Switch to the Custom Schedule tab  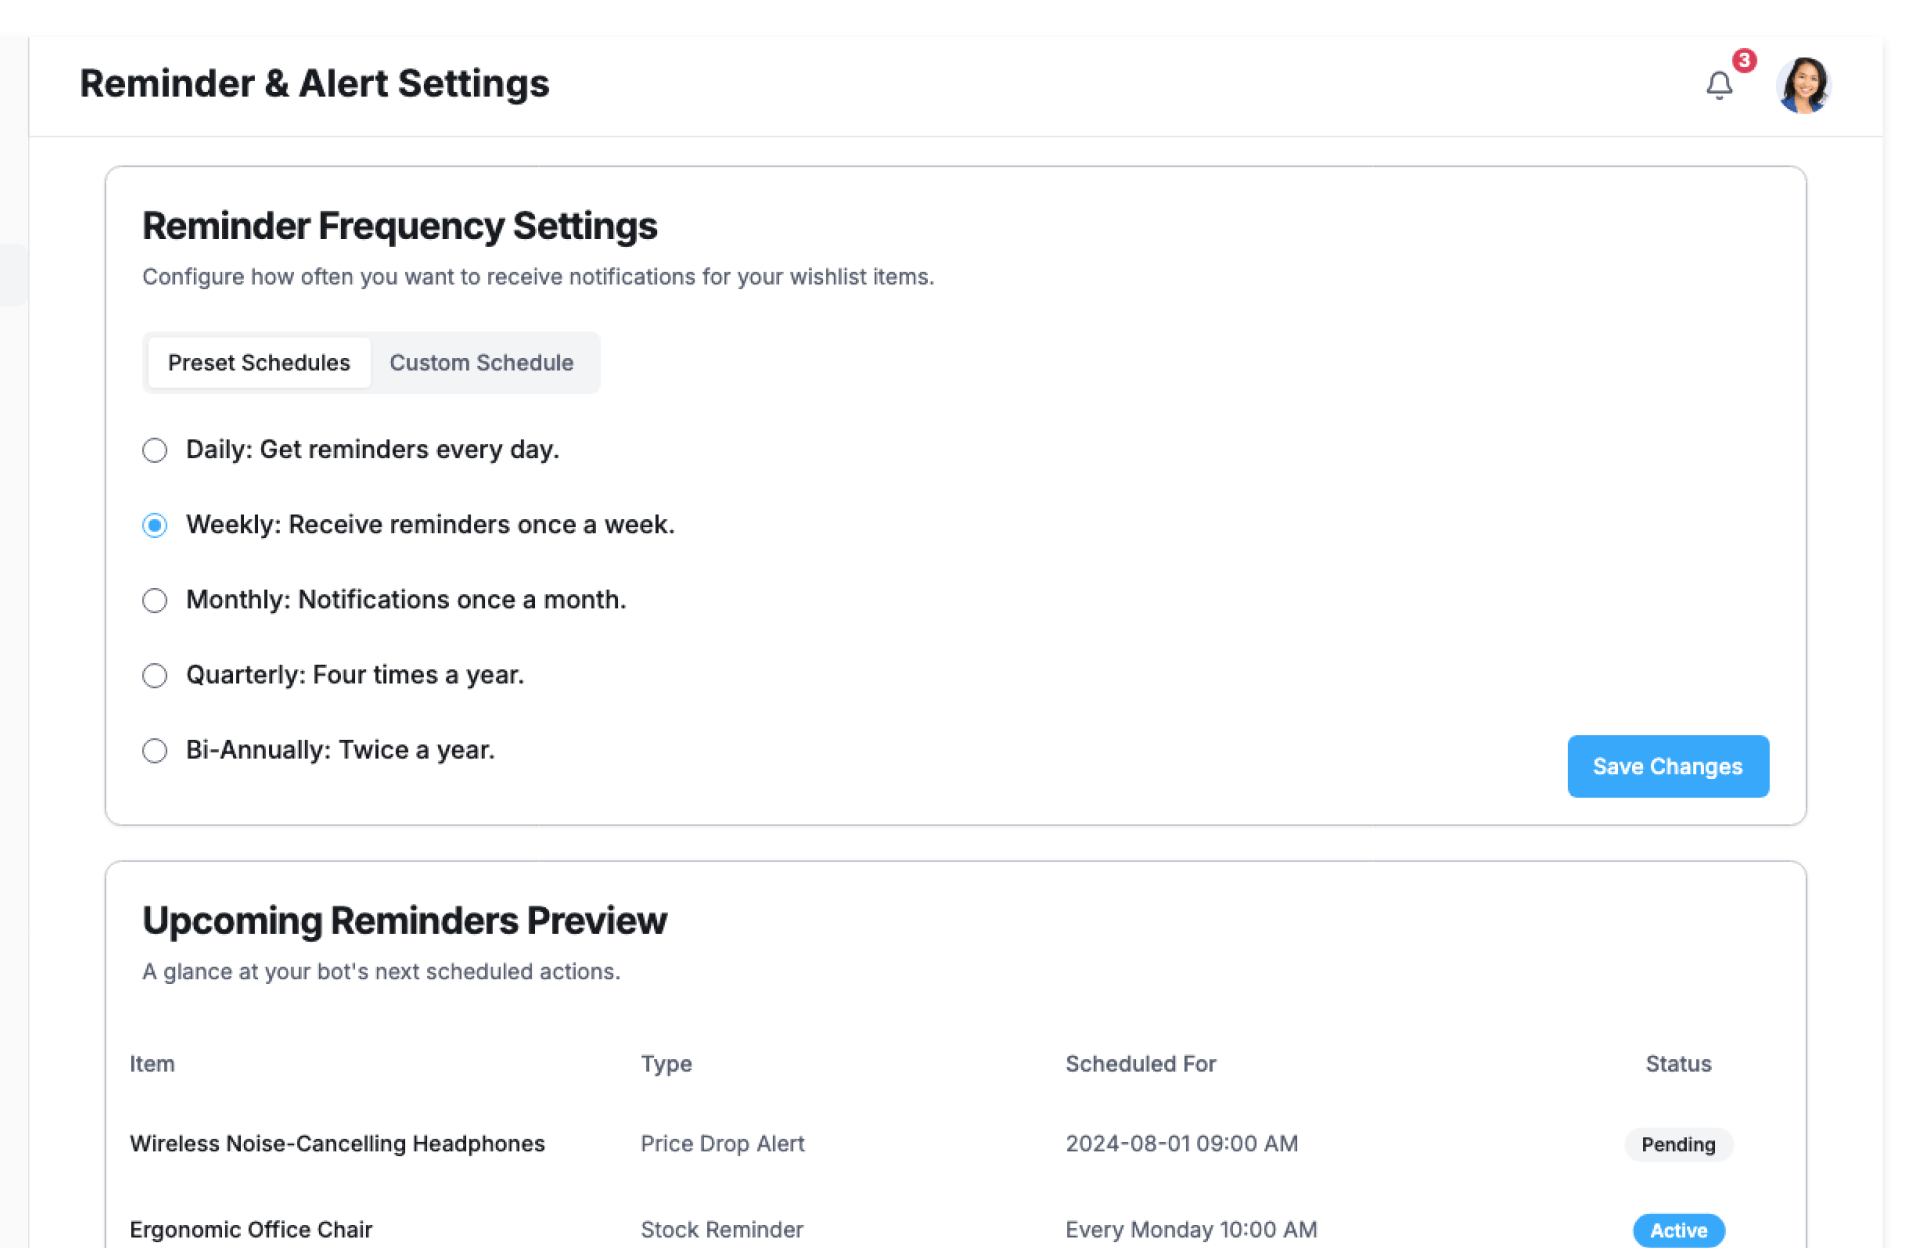[x=481, y=363]
